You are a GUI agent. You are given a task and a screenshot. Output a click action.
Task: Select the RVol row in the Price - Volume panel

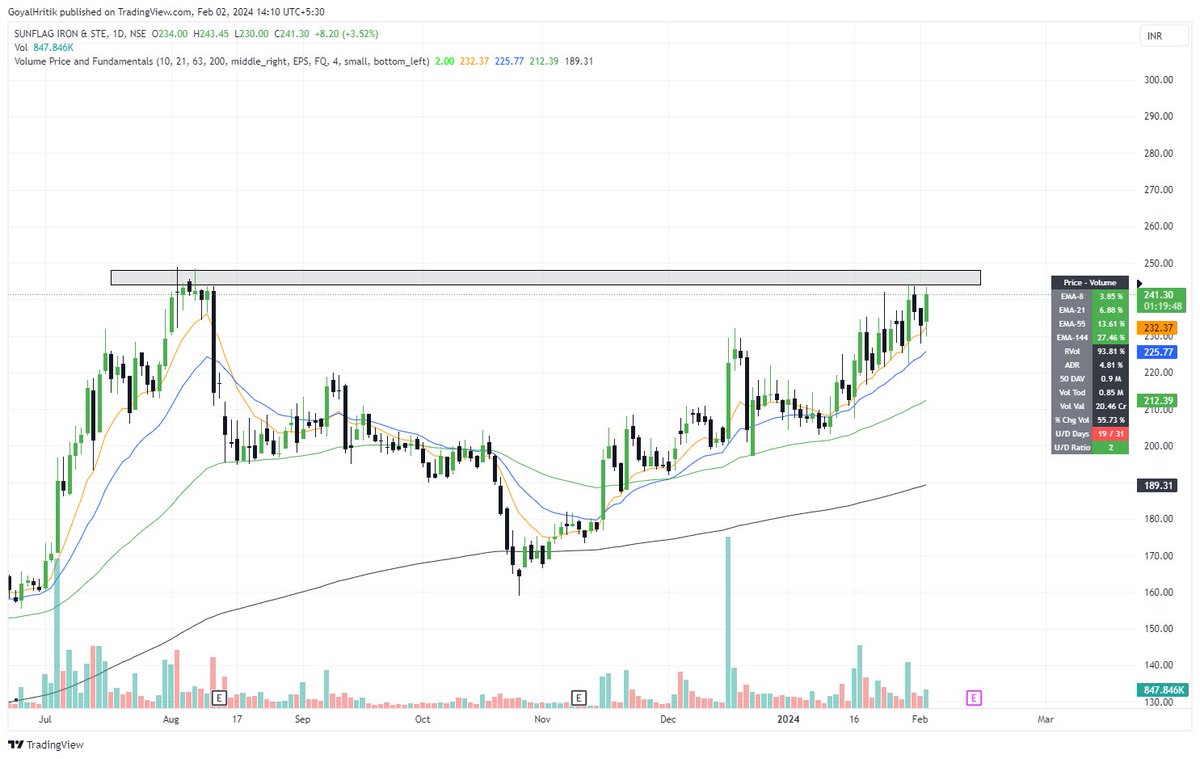[1089, 351]
